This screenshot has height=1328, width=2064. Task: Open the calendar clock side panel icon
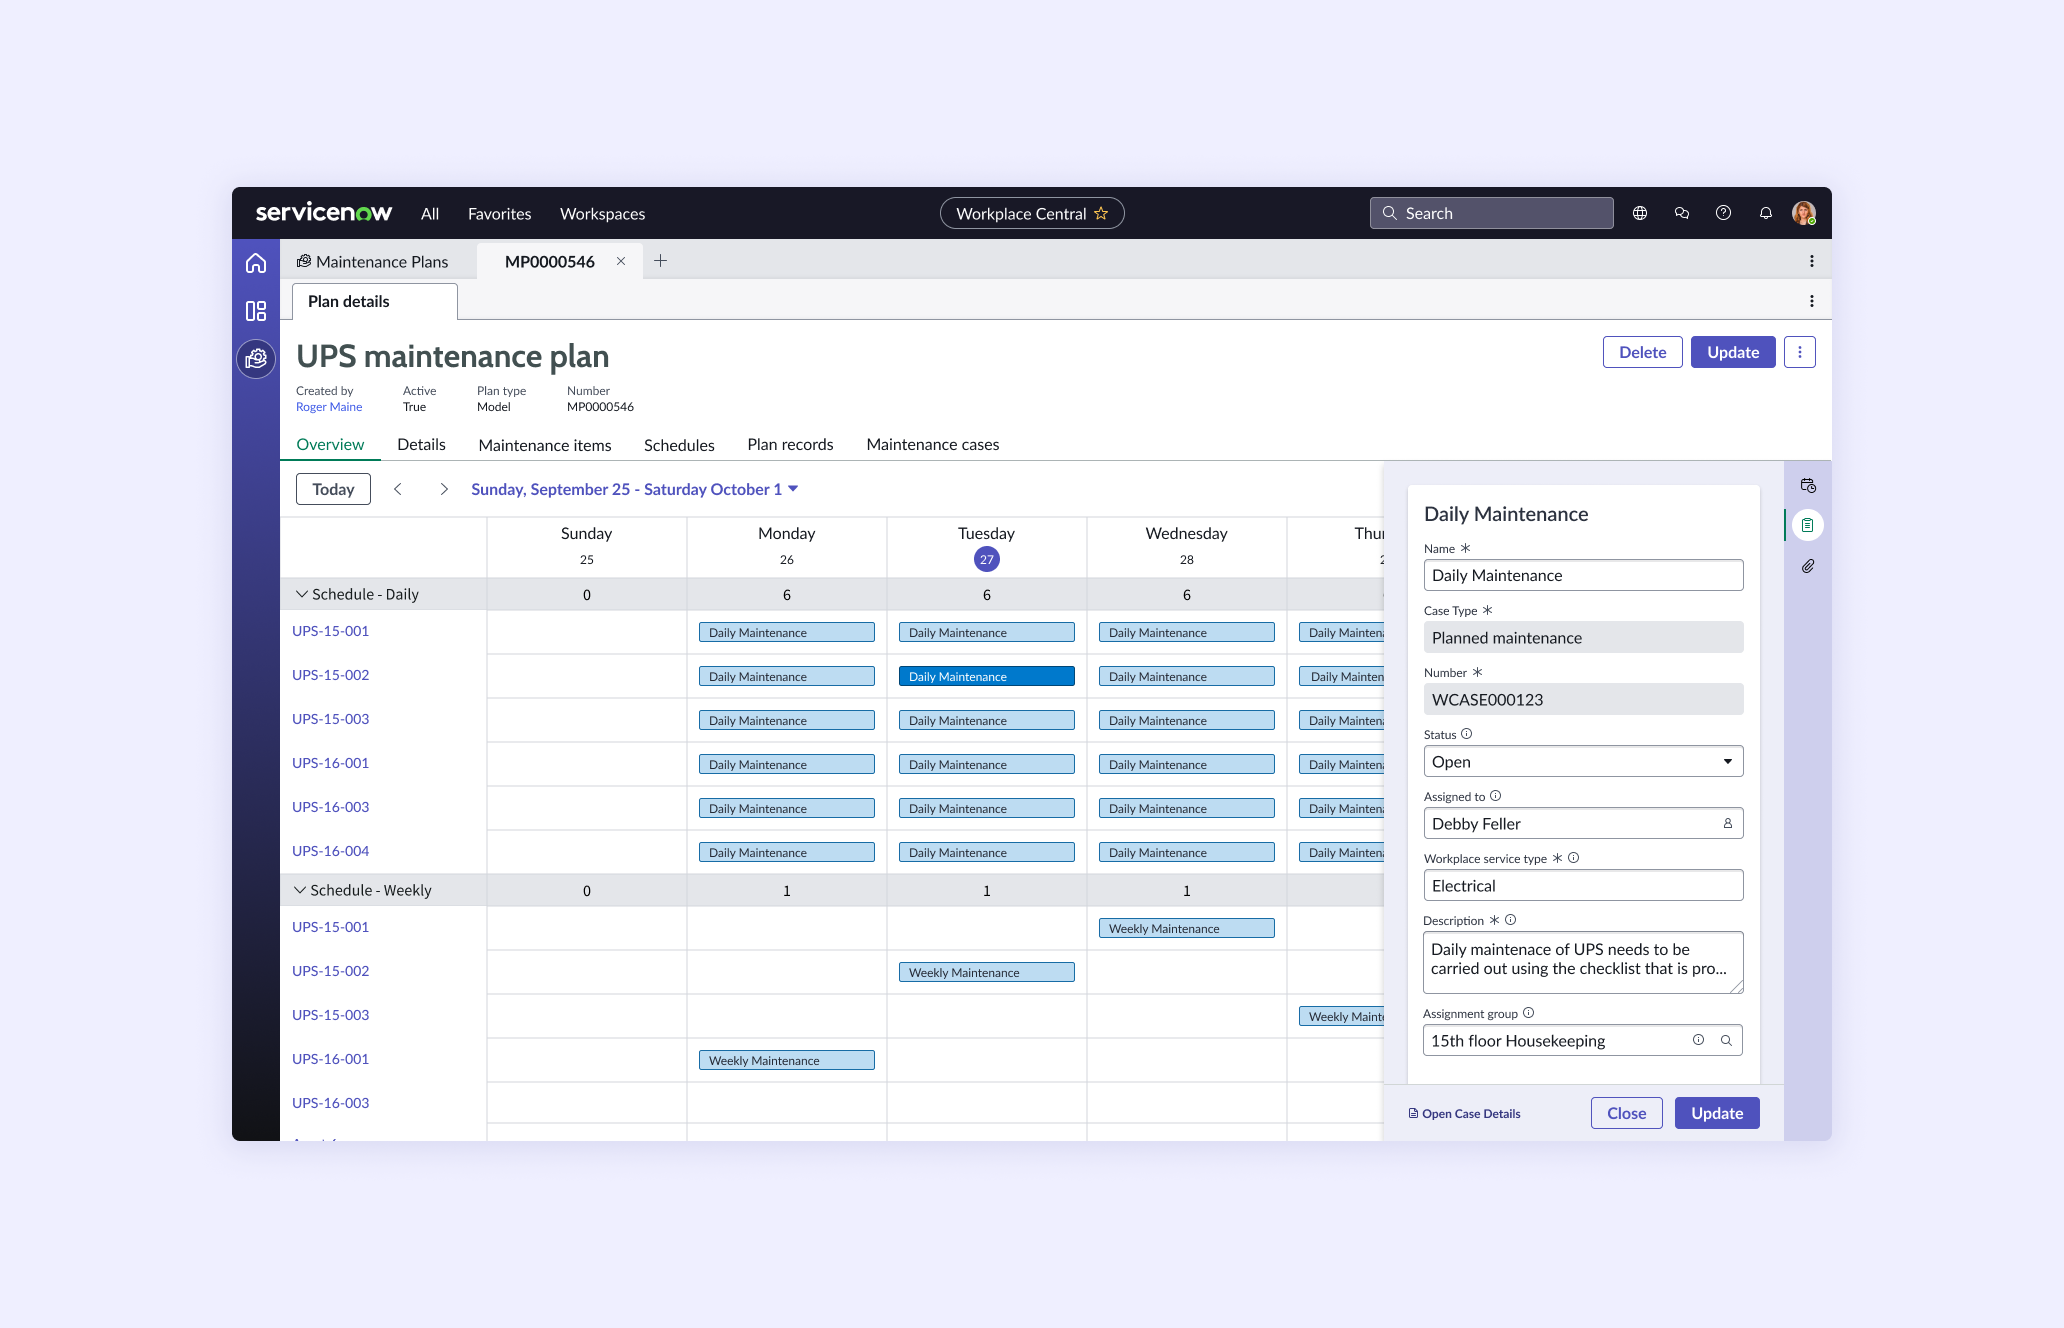tap(1808, 486)
